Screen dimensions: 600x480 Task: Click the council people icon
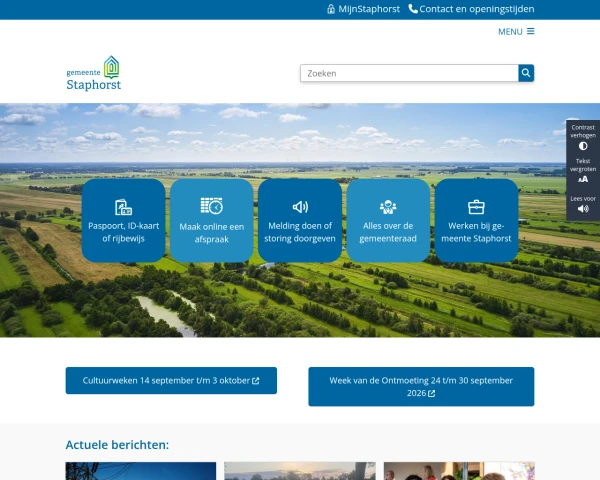[x=388, y=207]
